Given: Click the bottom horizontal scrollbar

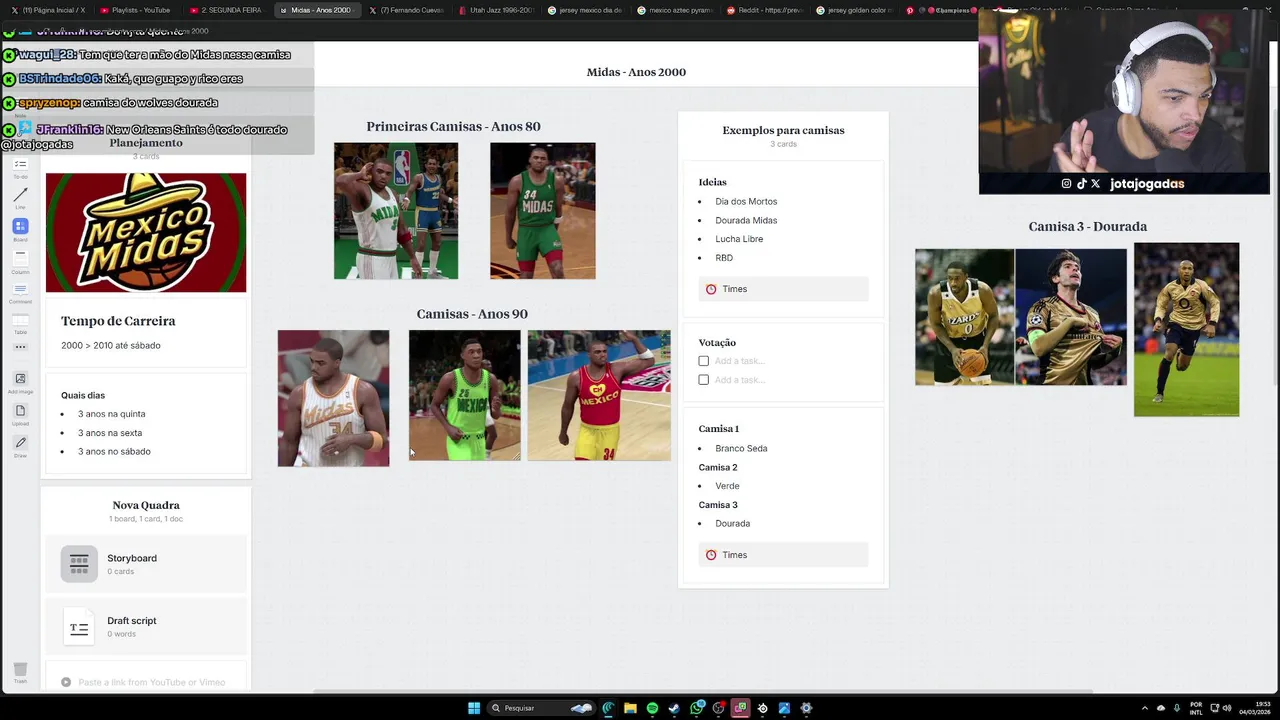Looking at the screenshot, I should [x=703, y=691].
